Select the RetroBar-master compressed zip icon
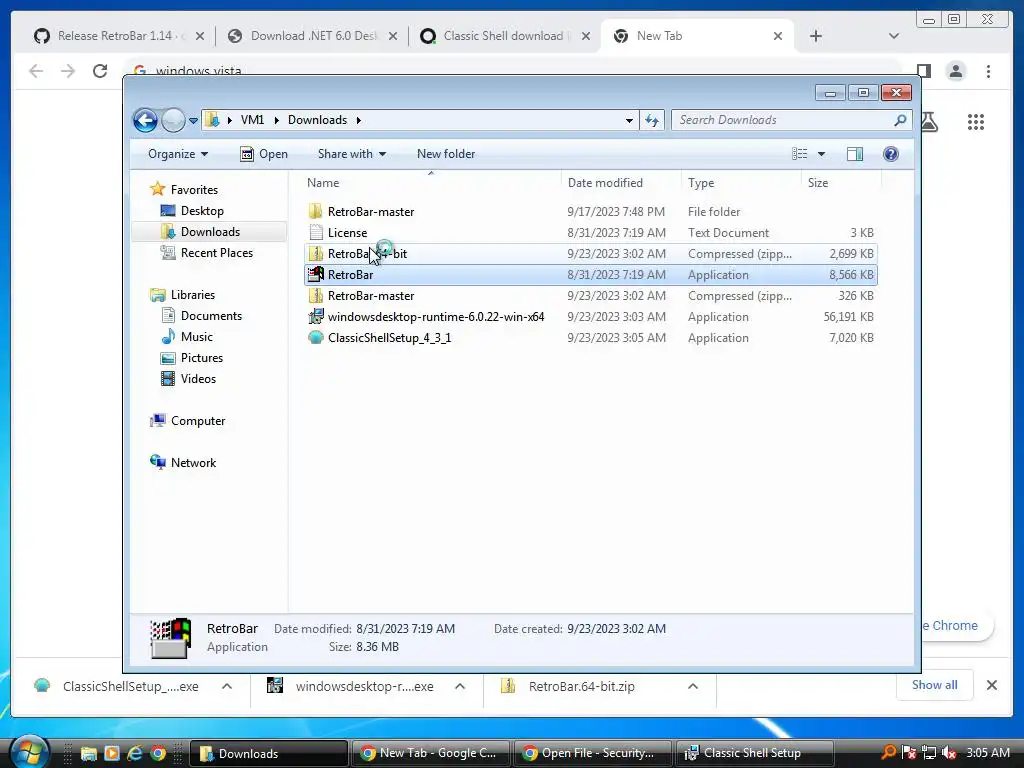This screenshot has height=768, width=1024. (315, 296)
